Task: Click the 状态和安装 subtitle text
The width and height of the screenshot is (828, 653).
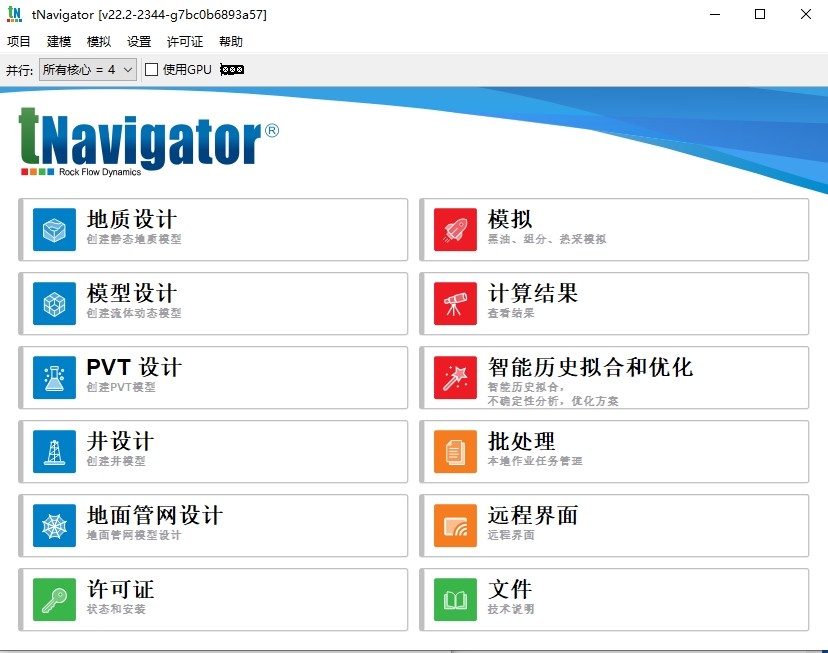Action: [116, 609]
